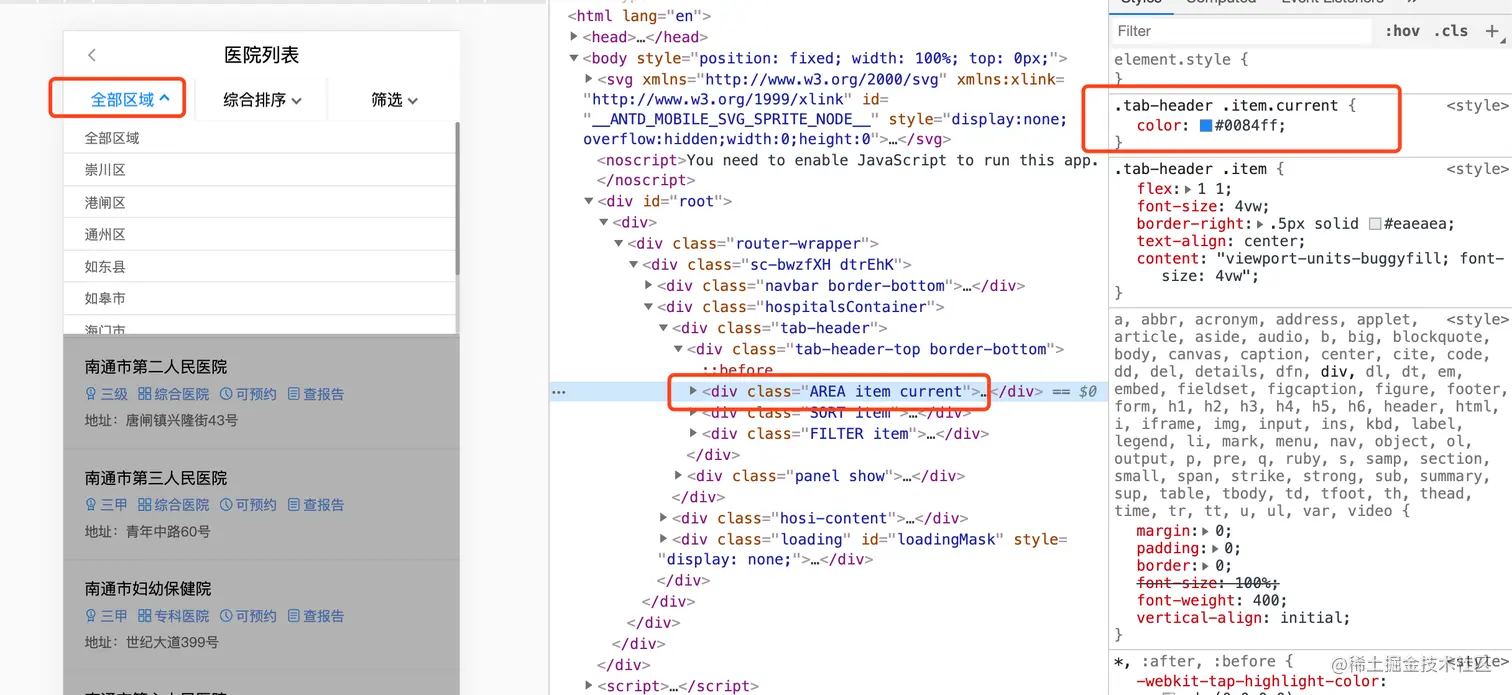
Task: Click the 可预约 tag under 南通市第三人民医院
Action: [248, 505]
